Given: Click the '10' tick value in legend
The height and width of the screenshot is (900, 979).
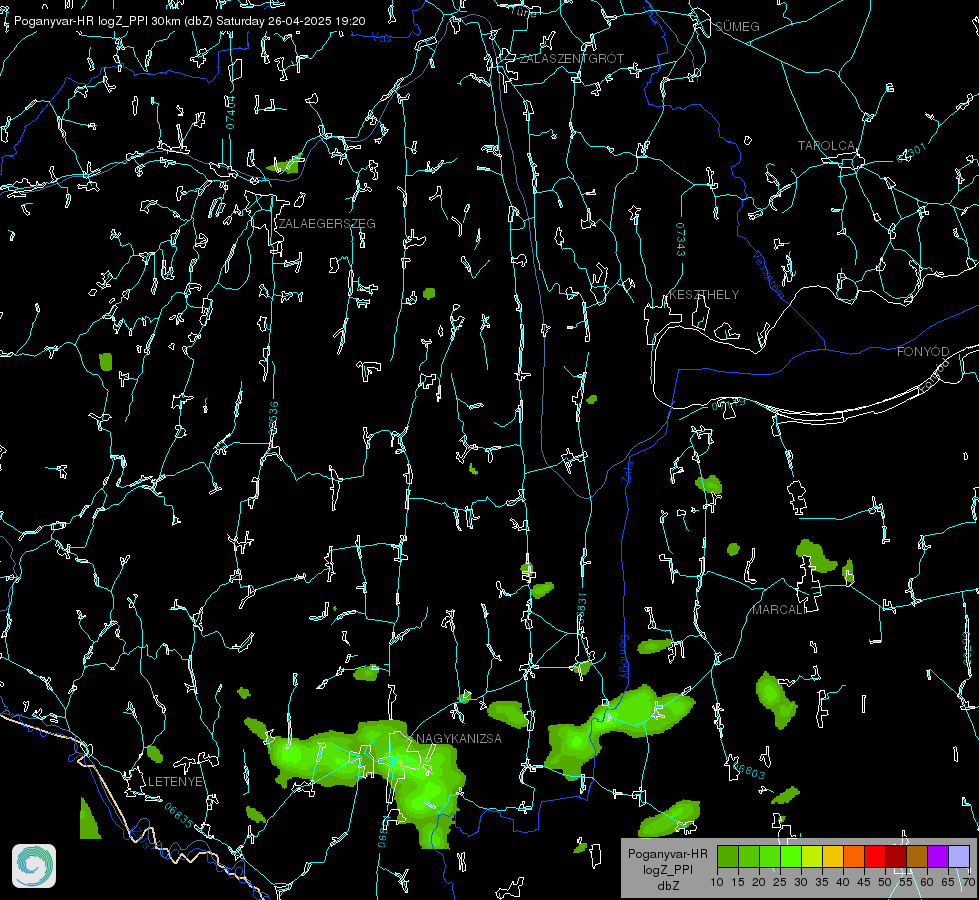Looking at the screenshot, I should (x=717, y=882).
